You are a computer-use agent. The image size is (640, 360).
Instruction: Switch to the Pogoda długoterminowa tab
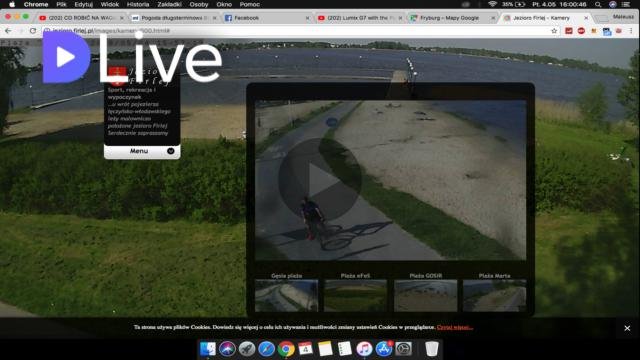(x=174, y=18)
